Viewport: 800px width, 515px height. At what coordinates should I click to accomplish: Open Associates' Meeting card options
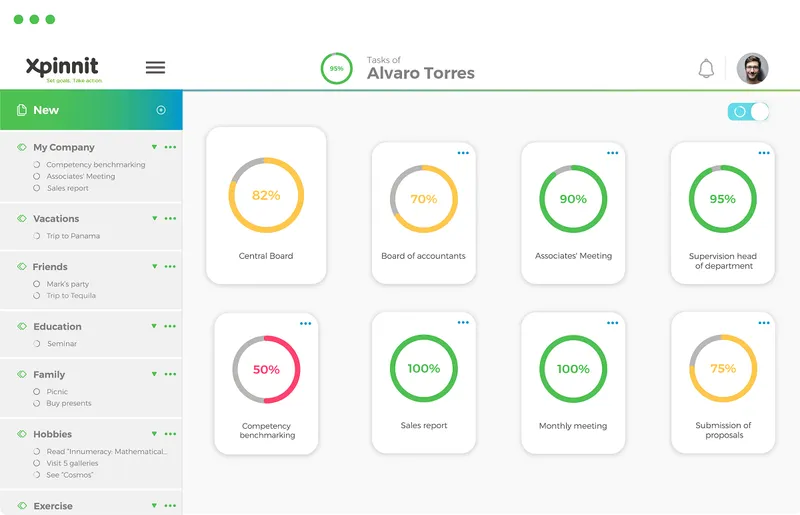(612, 153)
